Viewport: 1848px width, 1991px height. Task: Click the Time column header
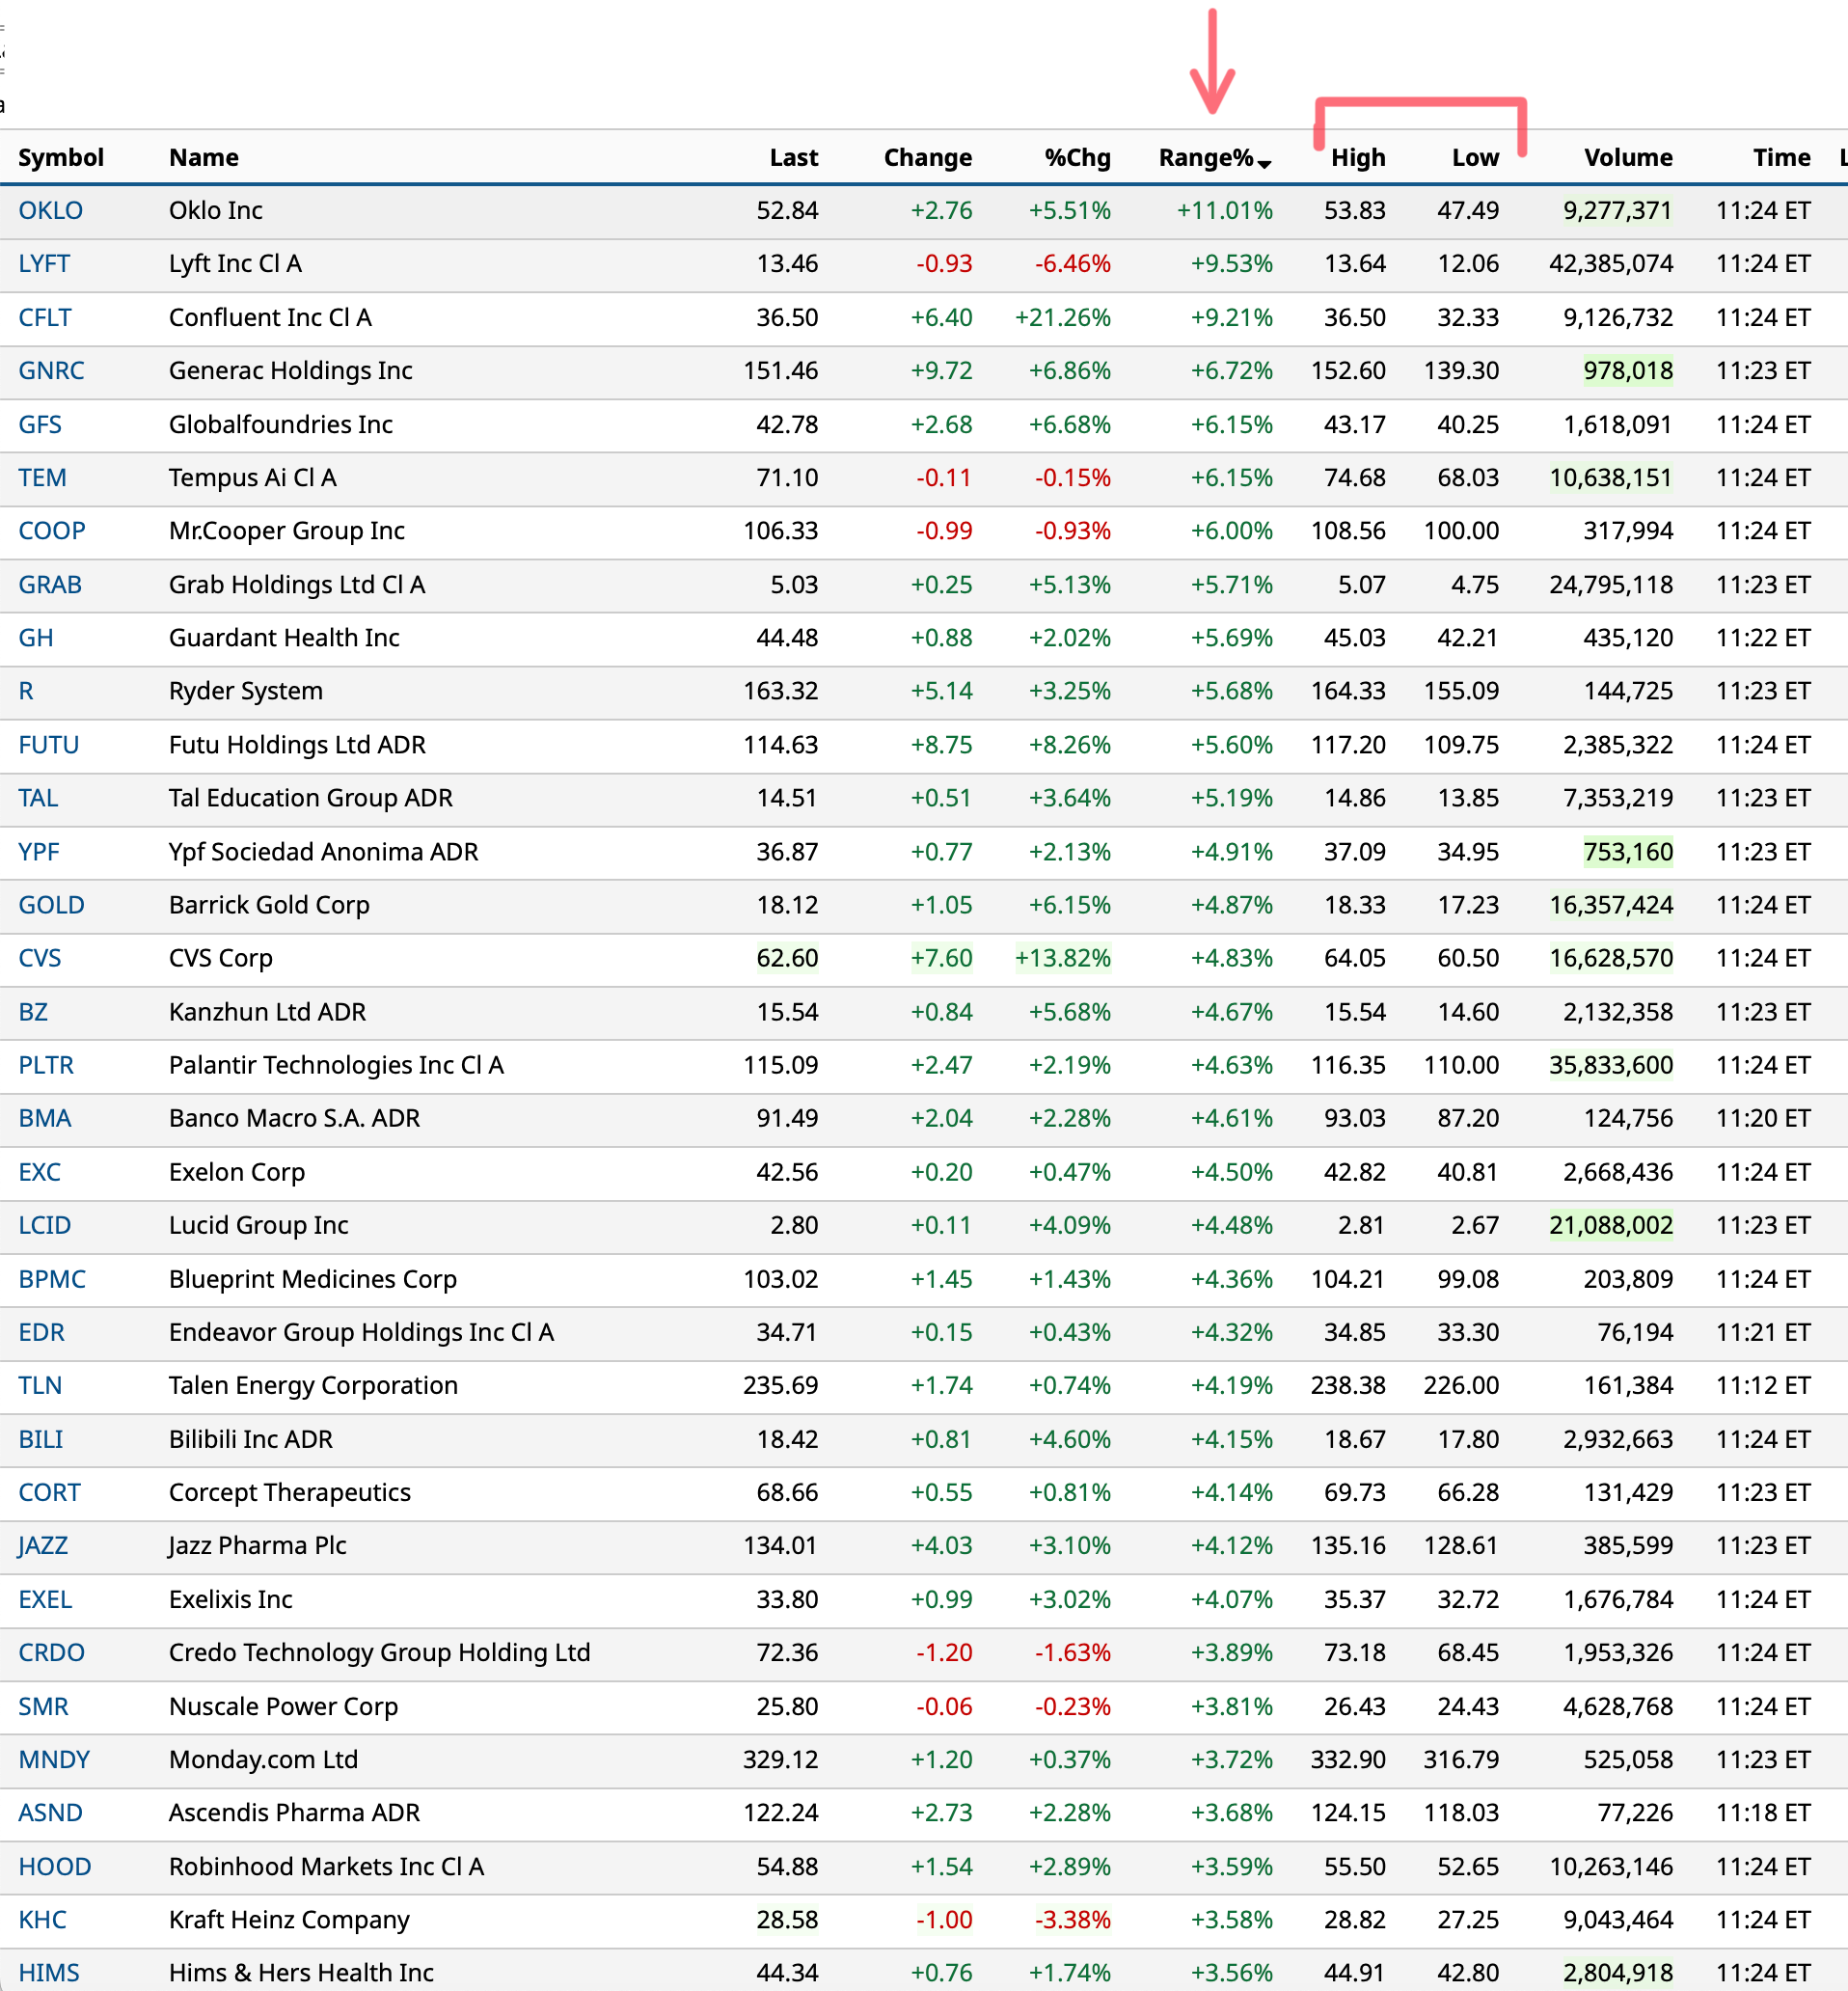pyautogui.click(x=1781, y=158)
